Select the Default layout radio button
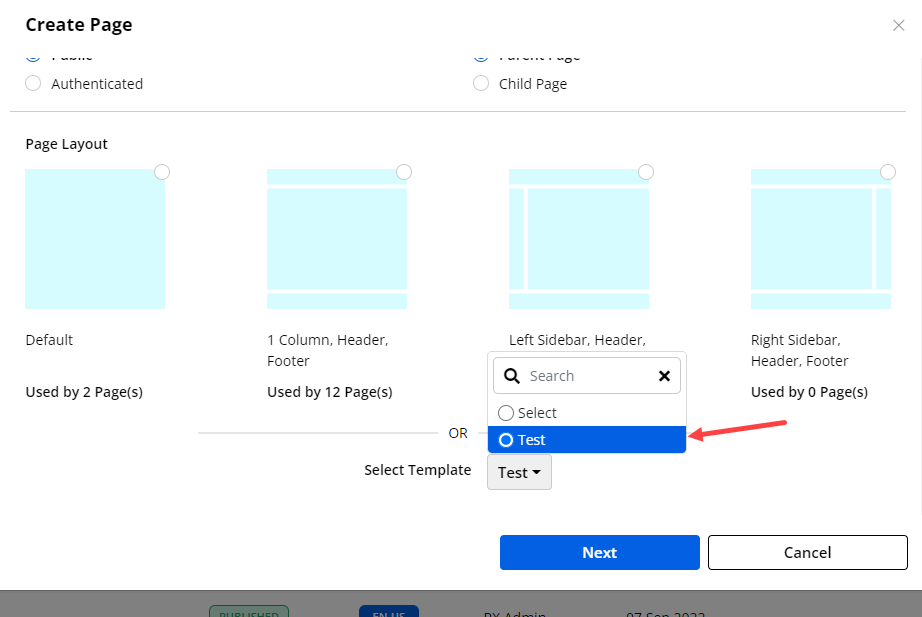Image resolution: width=922 pixels, height=617 pixels. pos(162,172)
